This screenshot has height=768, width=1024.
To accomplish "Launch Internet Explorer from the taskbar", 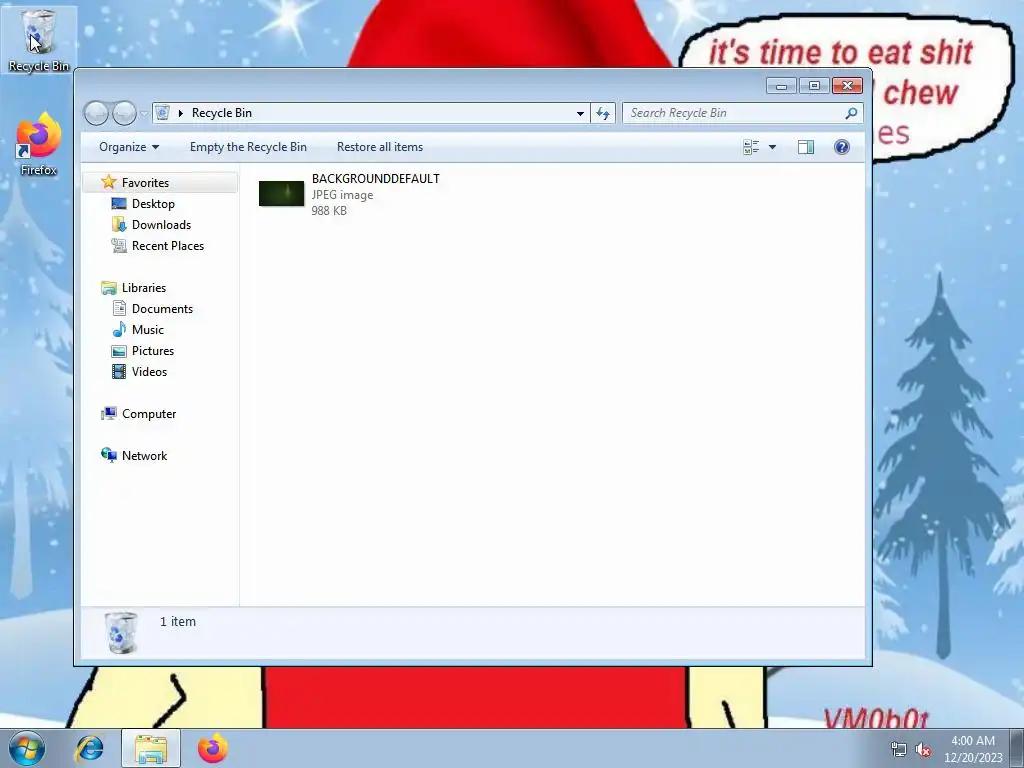I will coord(89,748).
